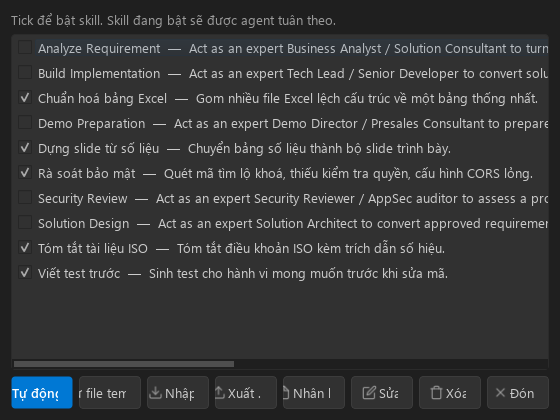The image size is (560, 420).
Task: Click the export icon on Xuất button
Action: pyautogui.click(x=220, y=393)
